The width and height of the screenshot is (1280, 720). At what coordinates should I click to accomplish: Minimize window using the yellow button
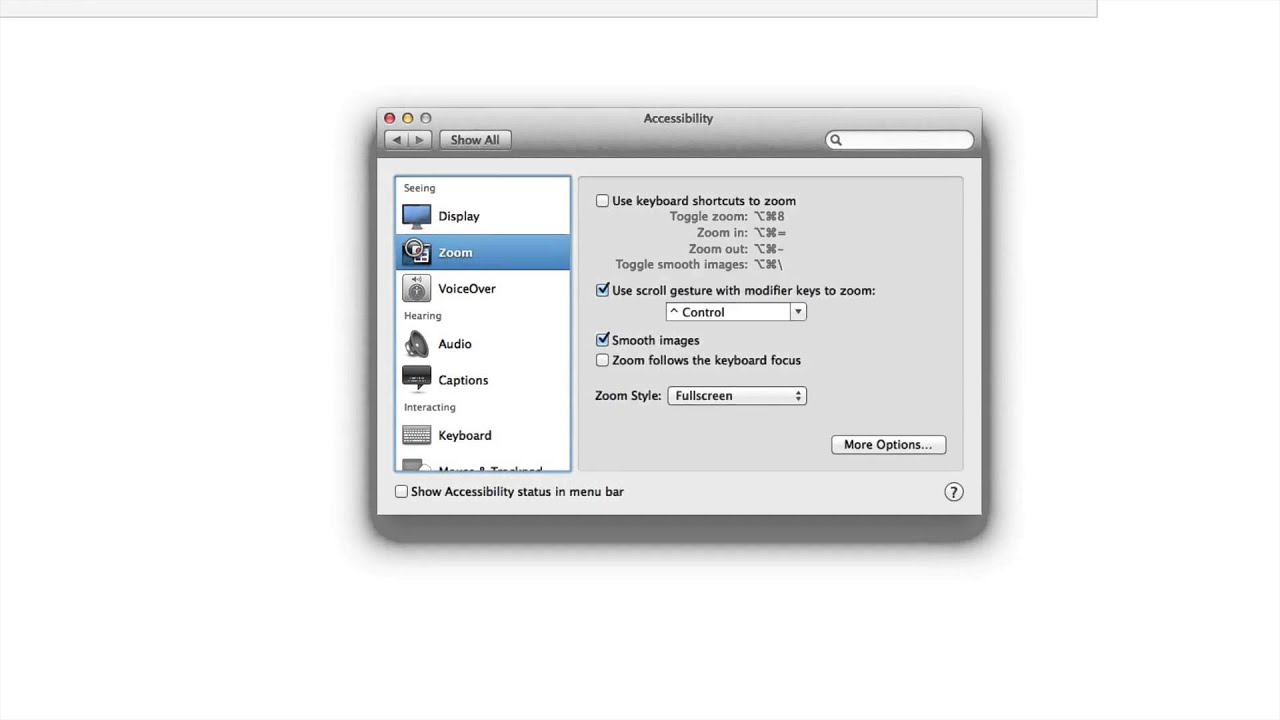407,118
